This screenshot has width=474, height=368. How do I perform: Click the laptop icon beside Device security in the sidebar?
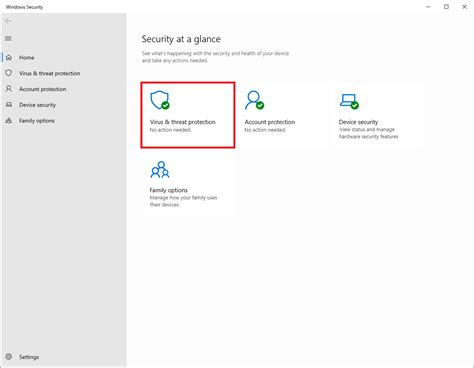coord(9,105)
